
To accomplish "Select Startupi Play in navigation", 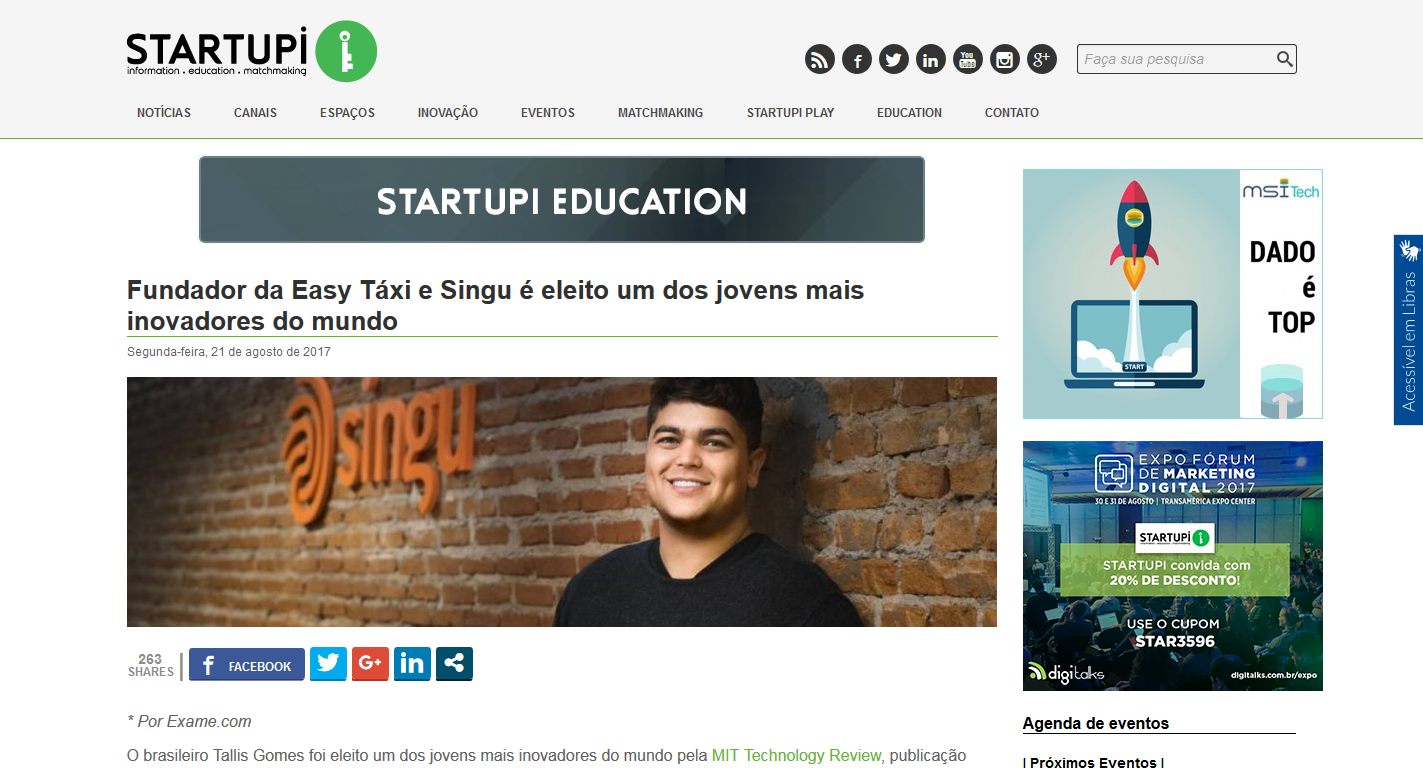I will [790, 113].
